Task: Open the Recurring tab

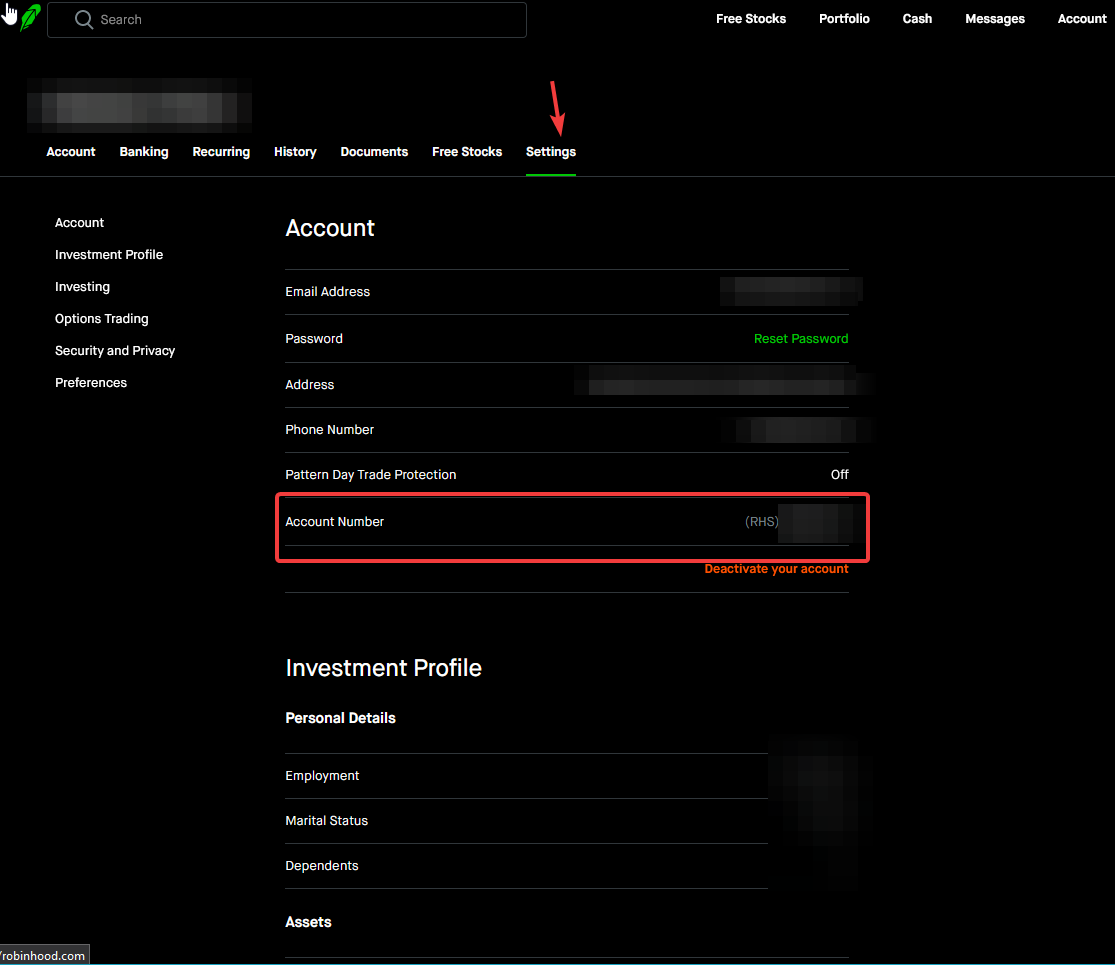Action: pyautogui.click(x=221, y=151)
